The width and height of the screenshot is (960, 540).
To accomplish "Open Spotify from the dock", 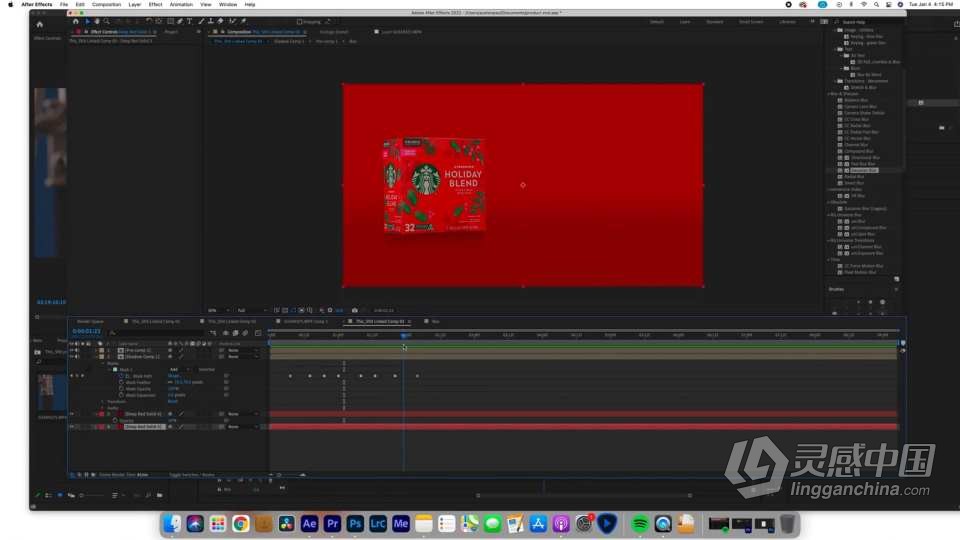I will pyautogui.click(x=640, y=523).
